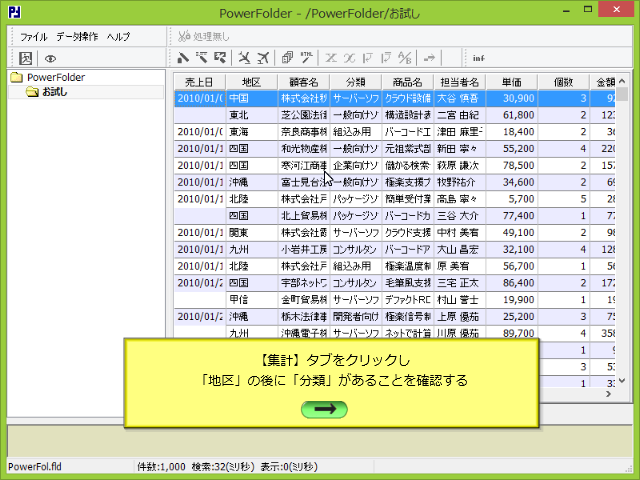The image size is (640, 480).
Task: Select the price cell 30,900
Action: tap(512, 98)
